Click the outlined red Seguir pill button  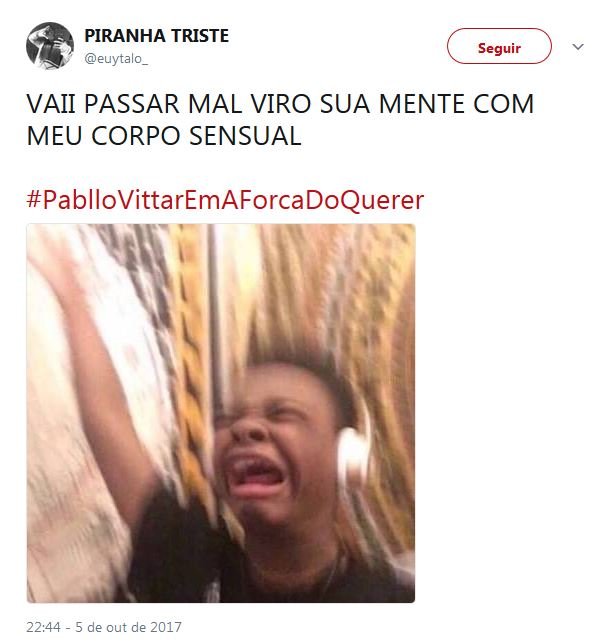(499, 46)
